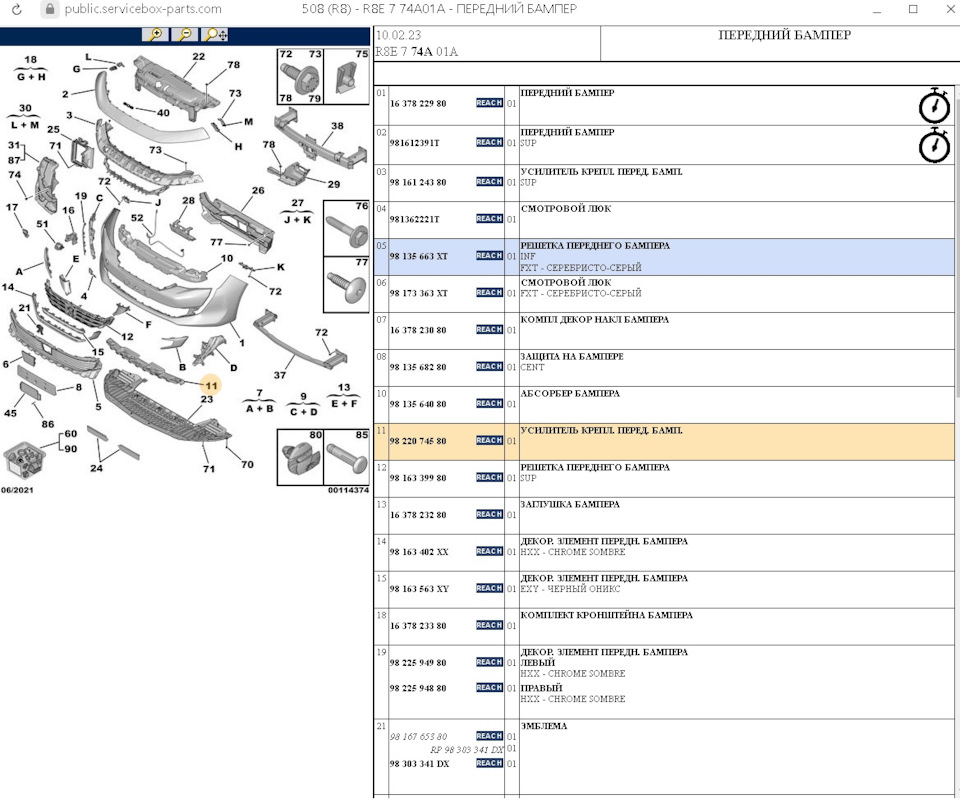The width and height of the screenshot is (960, 804).
Task: Click the stopwatch icon in row 01
Action: point(933,104)
